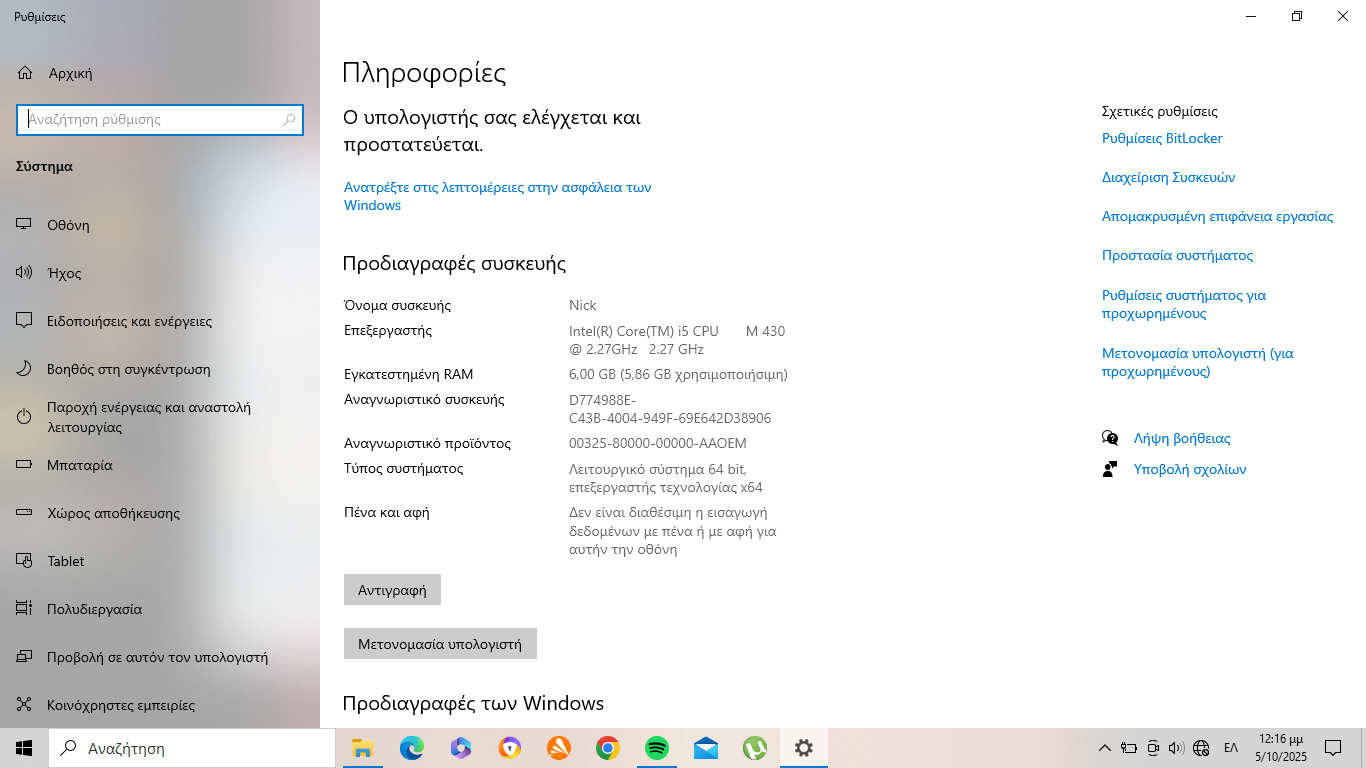
Task: Open the Copilot app on the taskbar
Action: [x=460, y=748]
